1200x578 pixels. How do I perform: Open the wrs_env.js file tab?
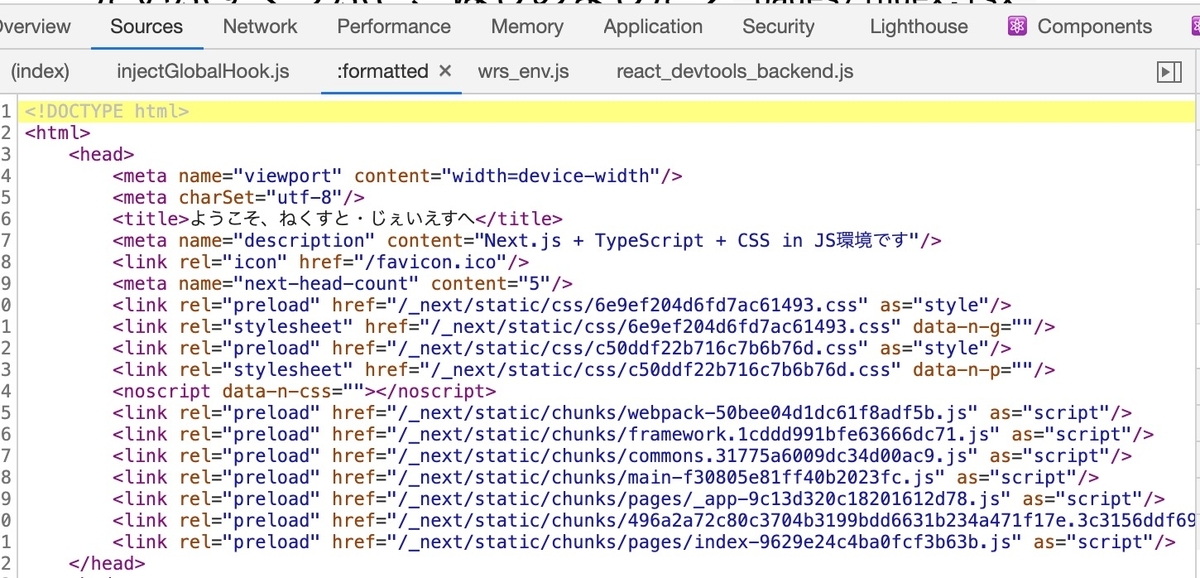(x=523, y=71)
